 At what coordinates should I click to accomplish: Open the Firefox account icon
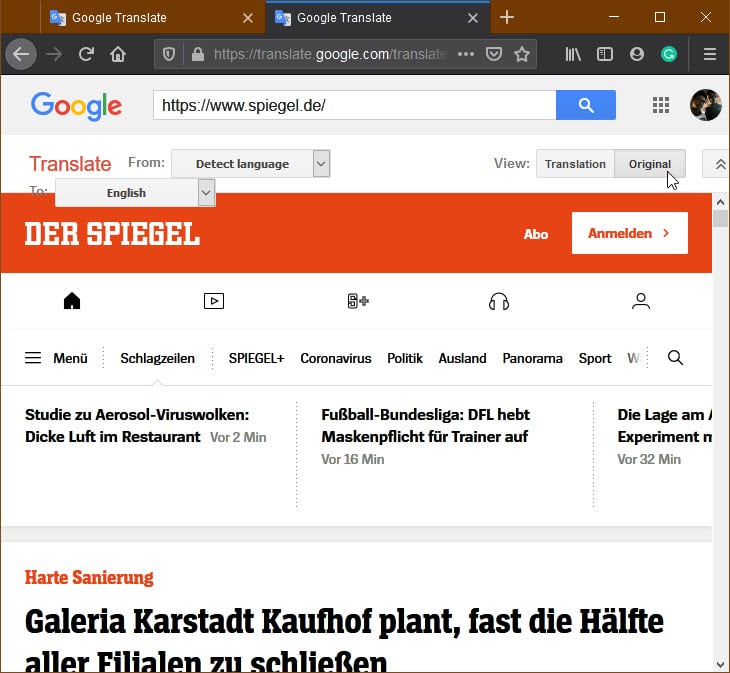[x=636, y=54]
